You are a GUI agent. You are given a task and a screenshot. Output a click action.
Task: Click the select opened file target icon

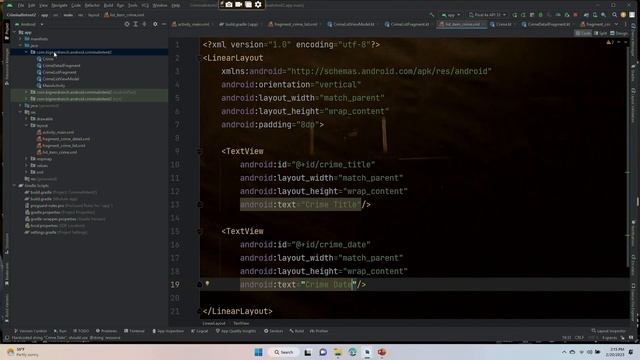(x=127, y=24)
